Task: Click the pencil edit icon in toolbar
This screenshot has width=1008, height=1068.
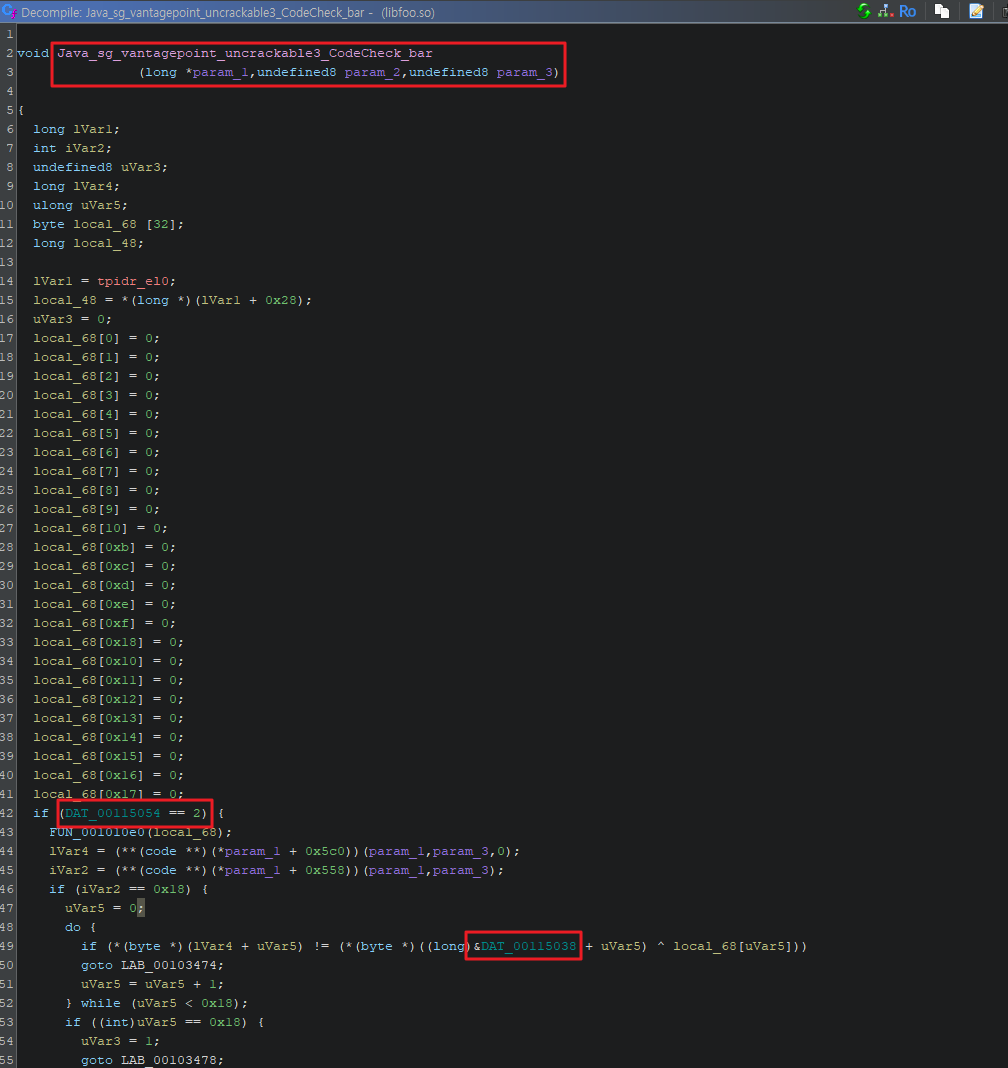Action: (977, 11)
